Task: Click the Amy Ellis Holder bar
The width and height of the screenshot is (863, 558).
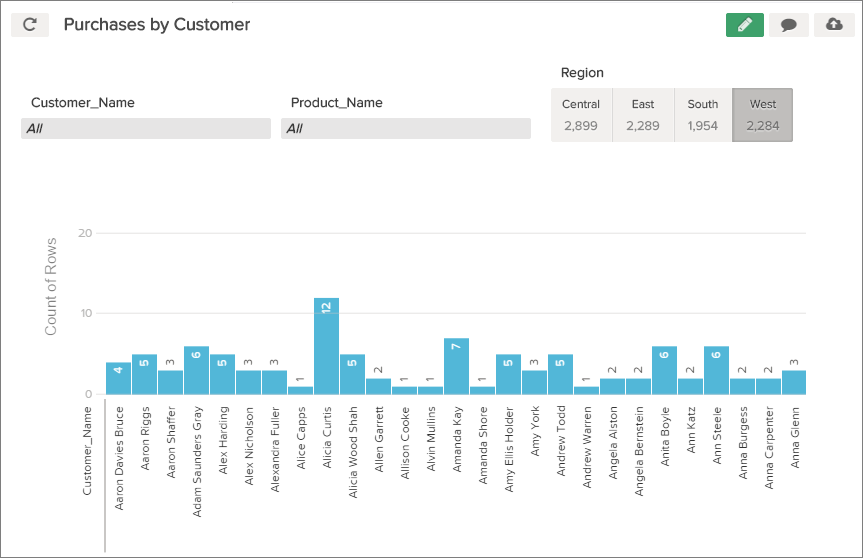Action: [x=508, y=374]
